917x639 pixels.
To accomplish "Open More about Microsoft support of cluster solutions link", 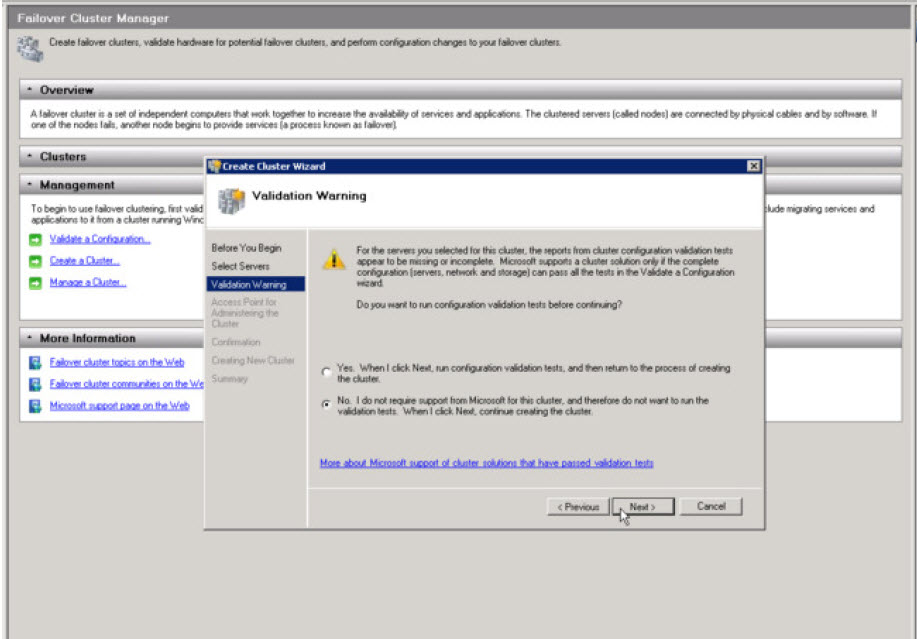I will click(487, 463).
